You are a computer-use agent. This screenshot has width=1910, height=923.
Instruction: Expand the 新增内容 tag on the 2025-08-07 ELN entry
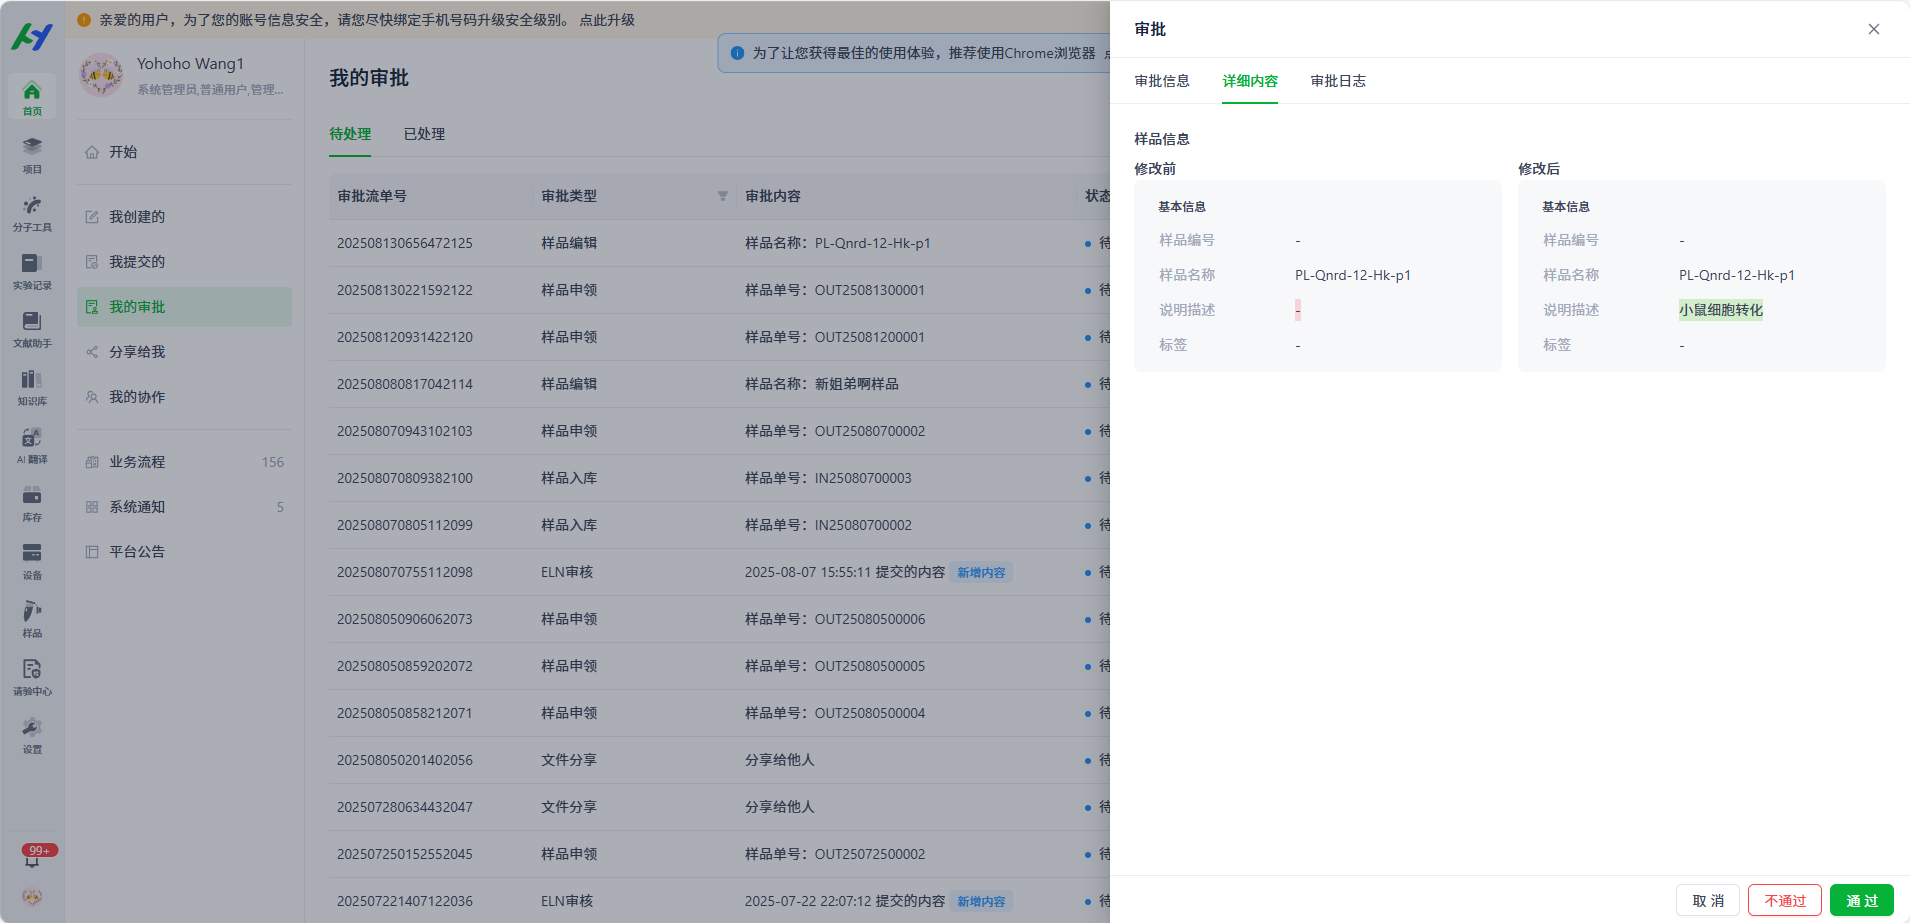(x=980, y=571)
